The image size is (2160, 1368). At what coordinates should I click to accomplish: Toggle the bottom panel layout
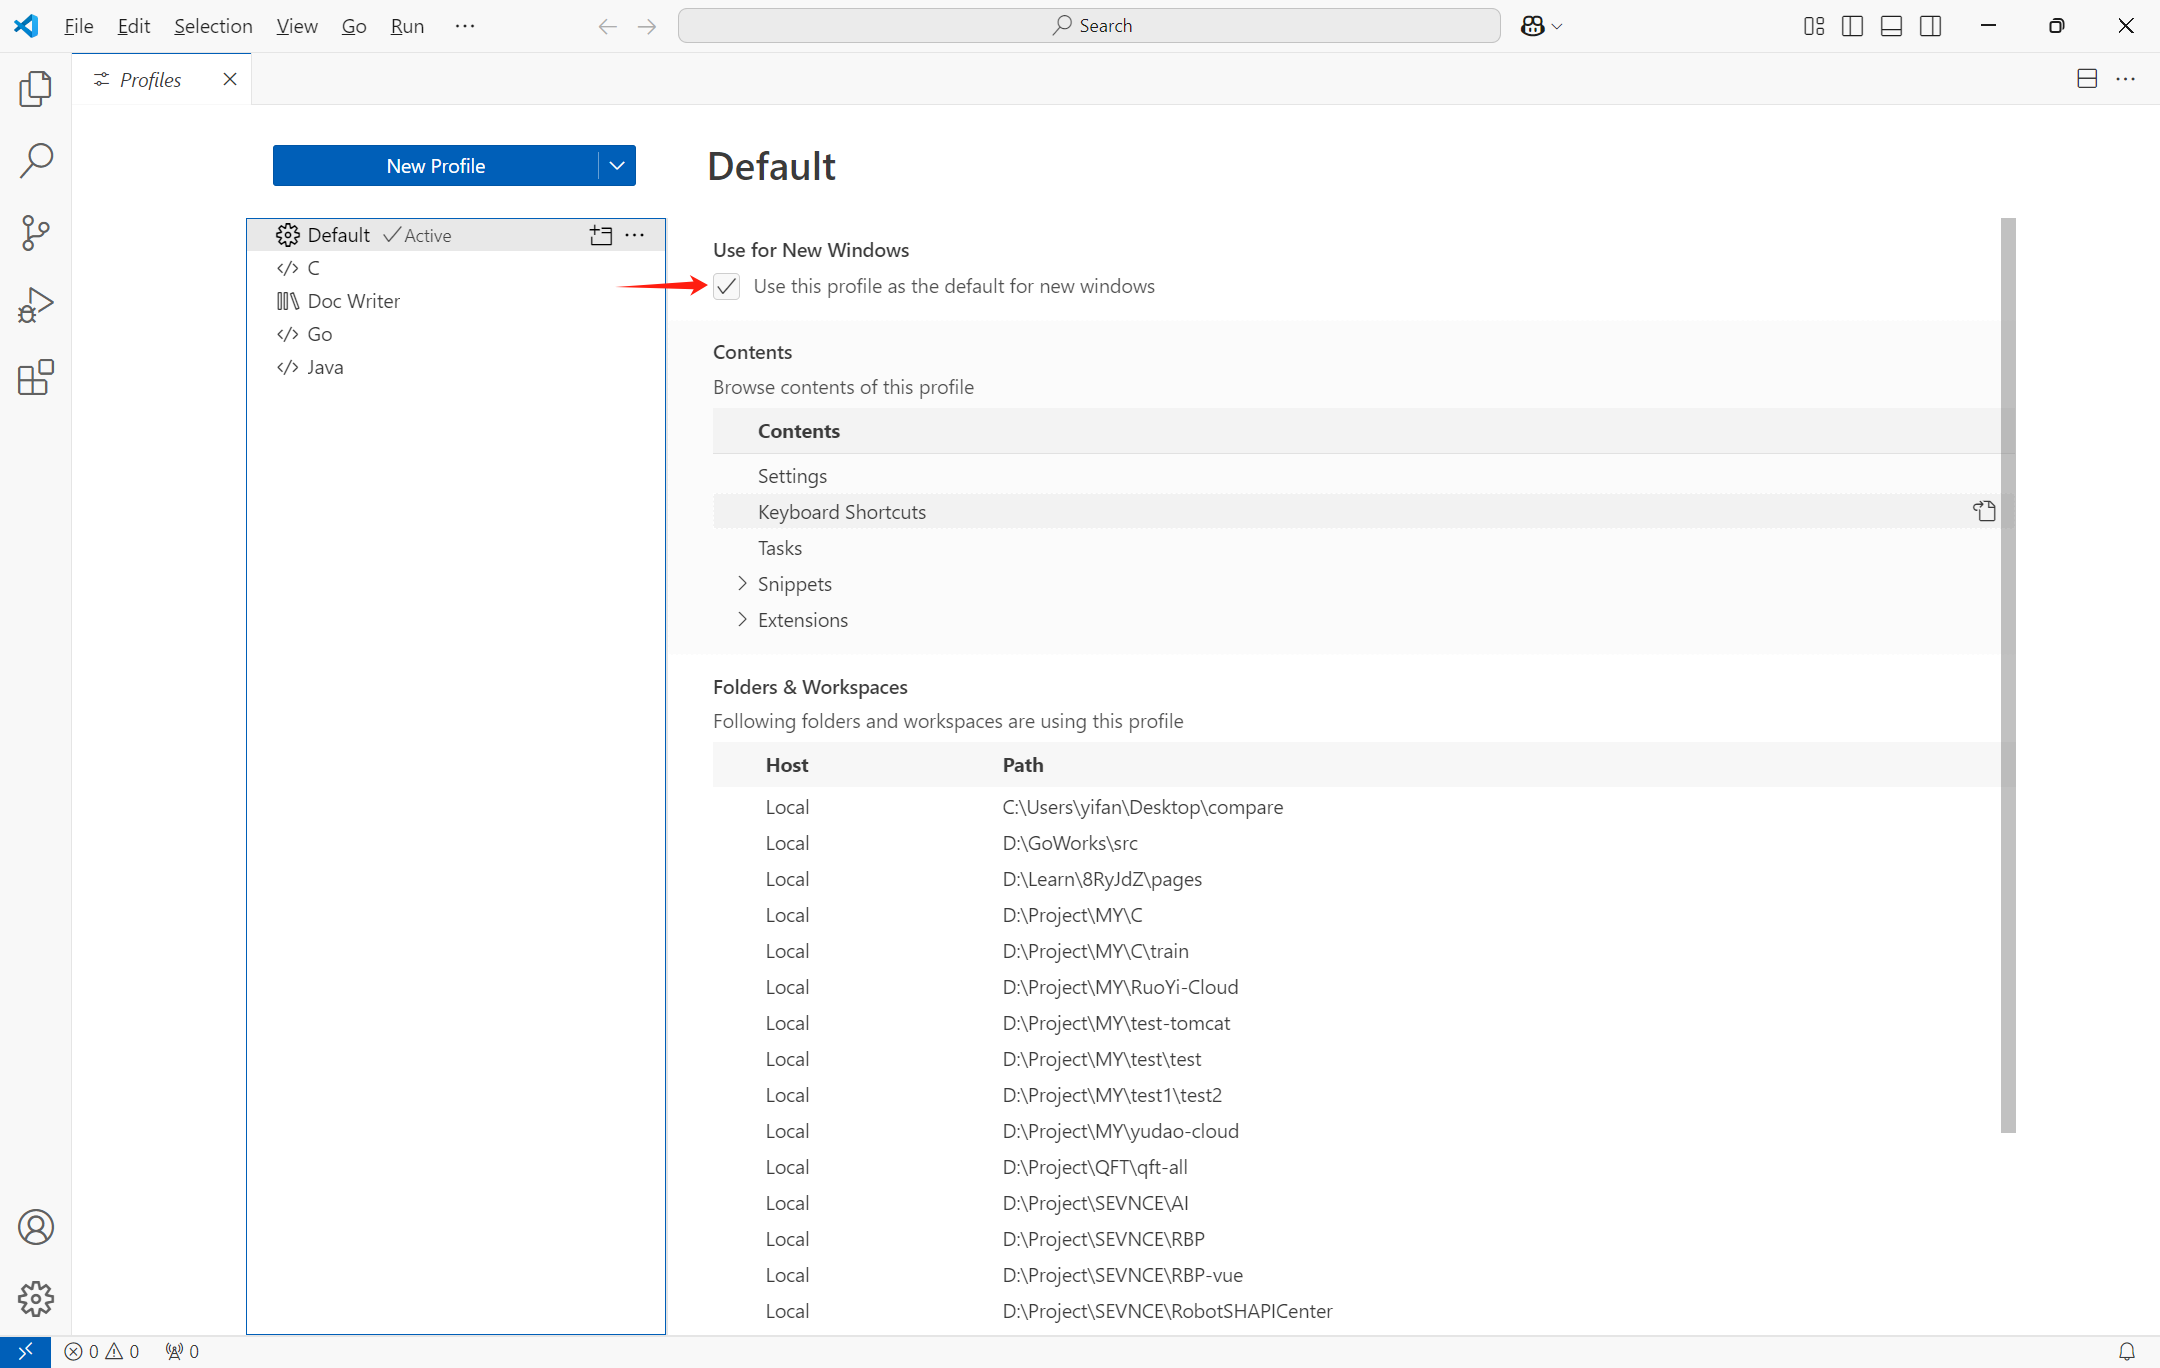coord(1891,26)
